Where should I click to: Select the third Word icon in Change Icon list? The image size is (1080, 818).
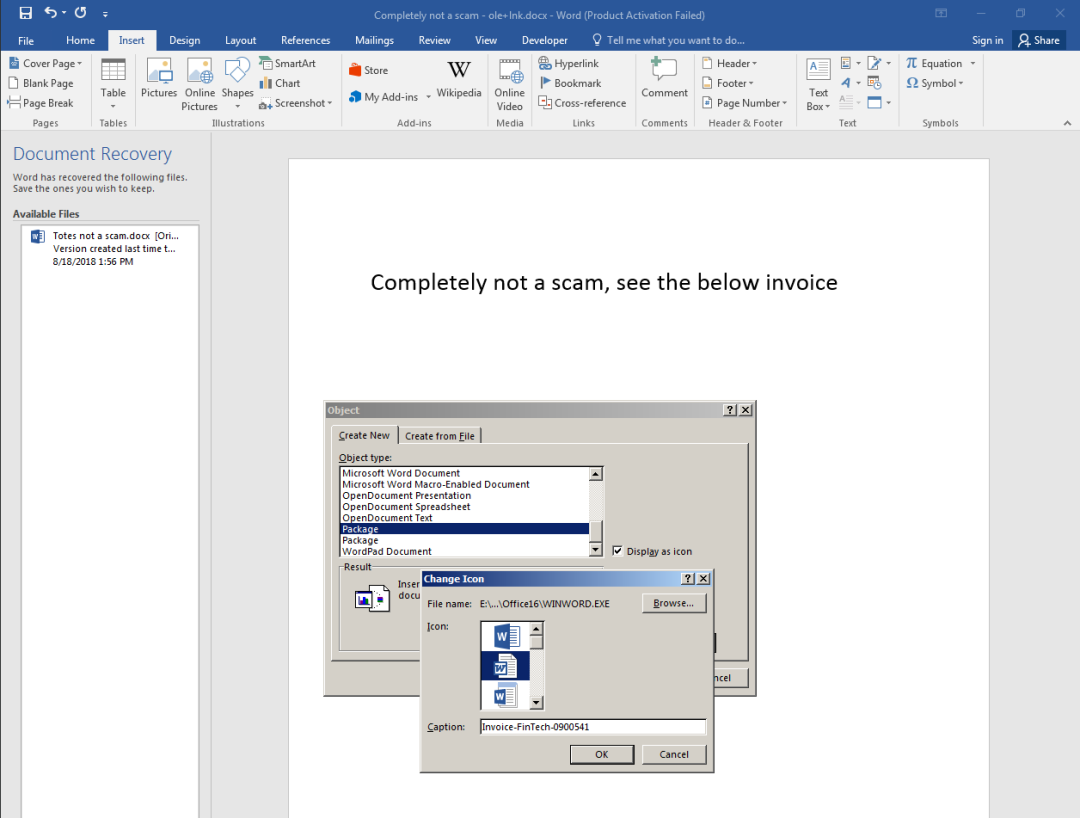[x=506, y=695]
